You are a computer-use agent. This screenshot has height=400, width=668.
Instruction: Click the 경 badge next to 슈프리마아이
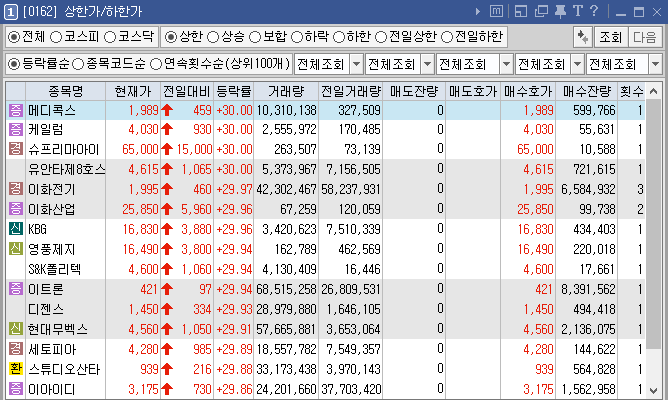[x=16, y=149]
